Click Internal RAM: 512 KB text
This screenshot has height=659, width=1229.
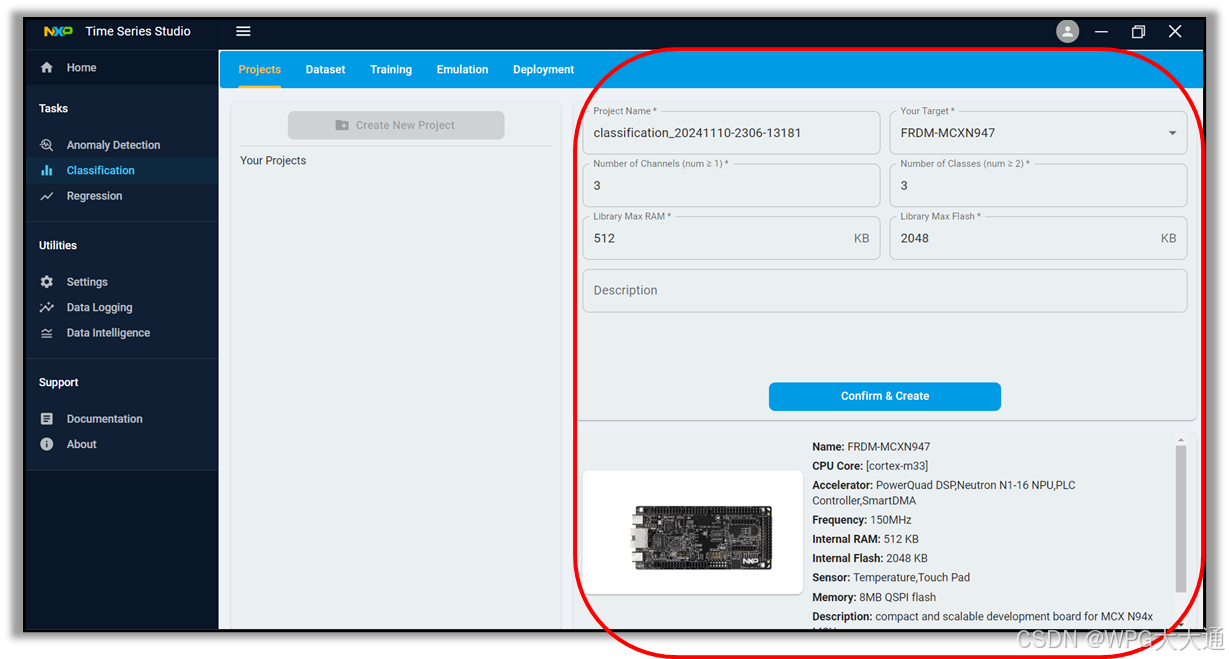(865, 539)
